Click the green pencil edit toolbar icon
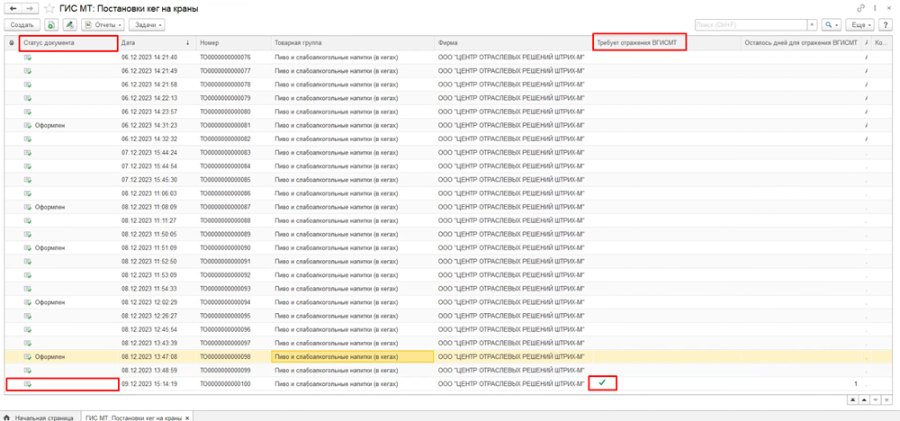 coord(69,25)
